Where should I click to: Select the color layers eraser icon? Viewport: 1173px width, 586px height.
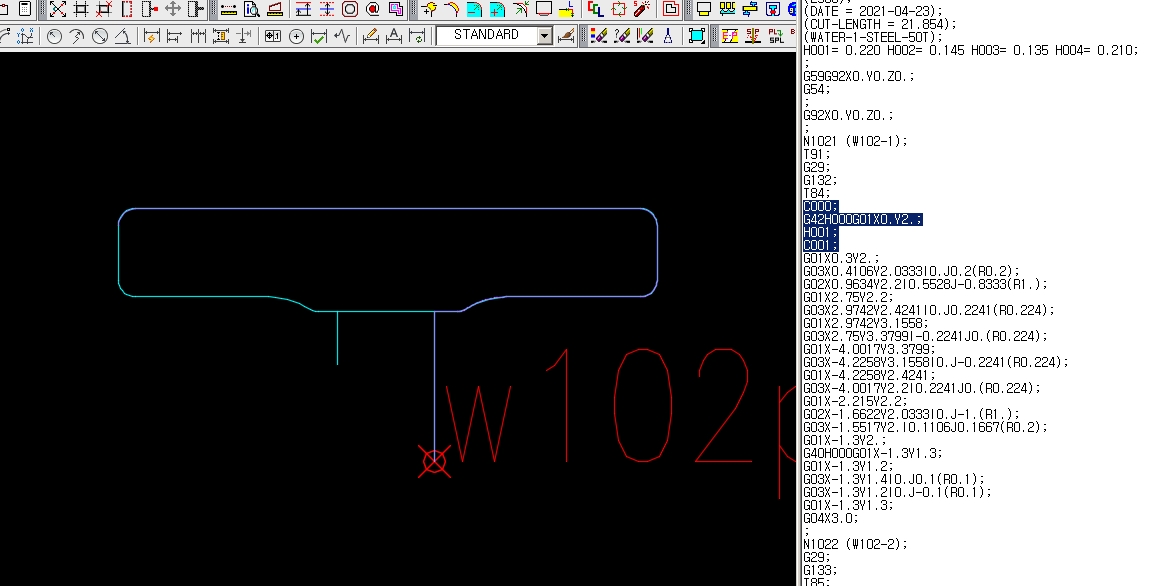tap(598, 36)
